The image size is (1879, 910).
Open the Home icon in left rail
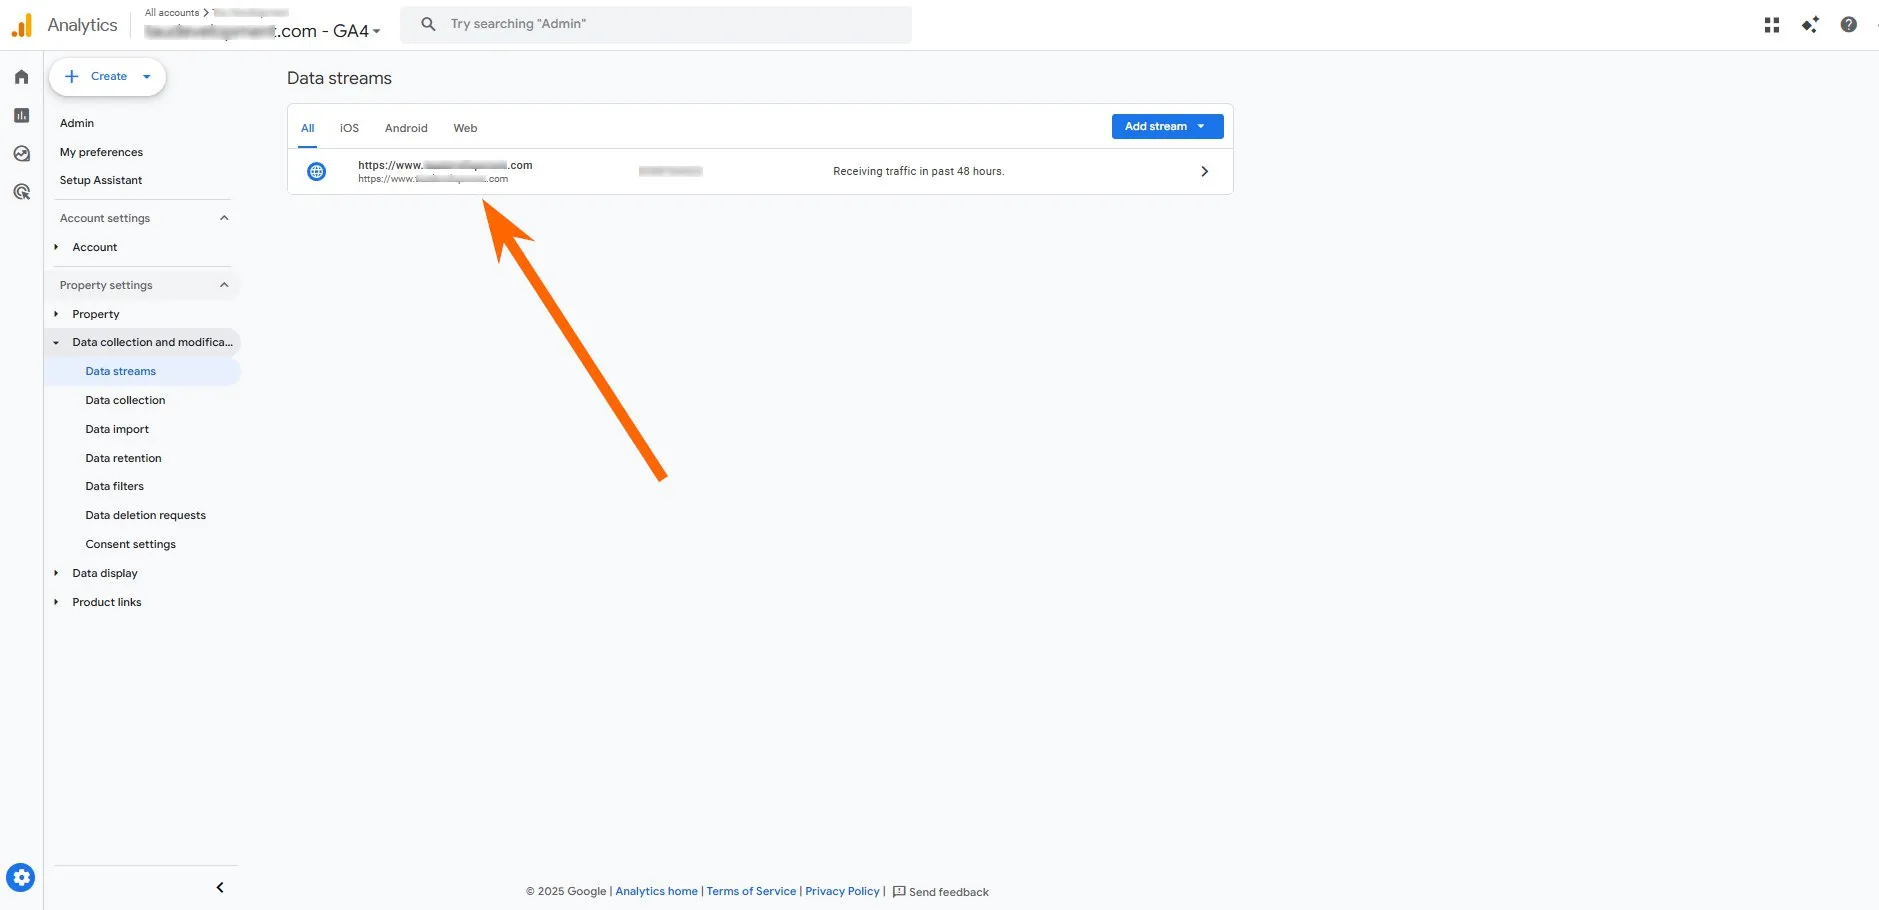(x=21, y=77)
